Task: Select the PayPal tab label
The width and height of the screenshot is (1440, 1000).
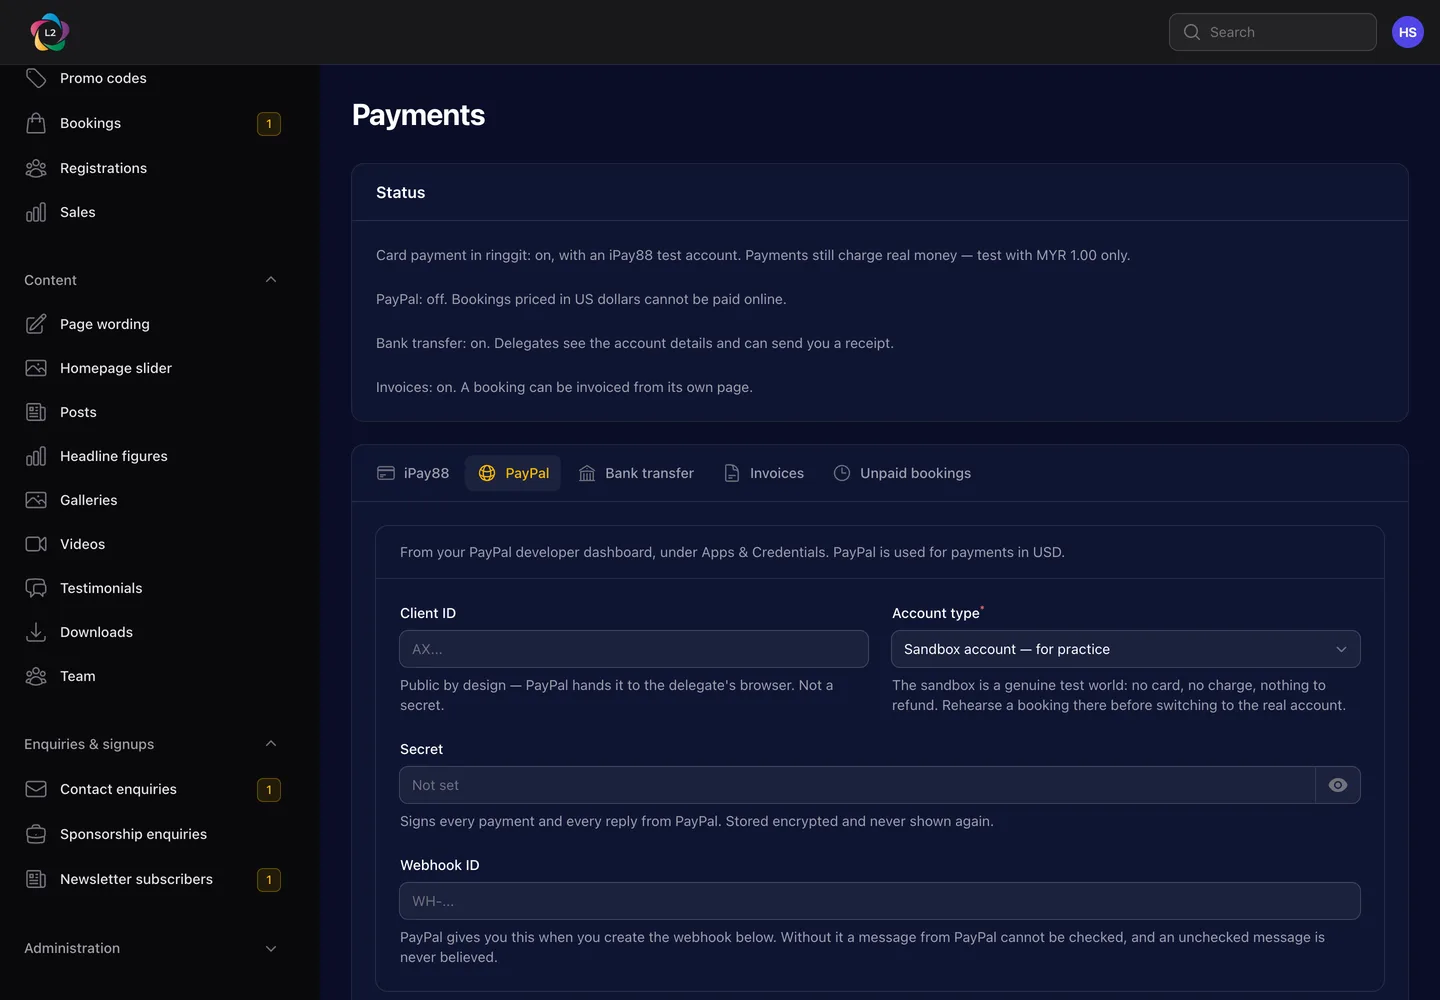Action: pyautogui.click(x=527, y=473)
